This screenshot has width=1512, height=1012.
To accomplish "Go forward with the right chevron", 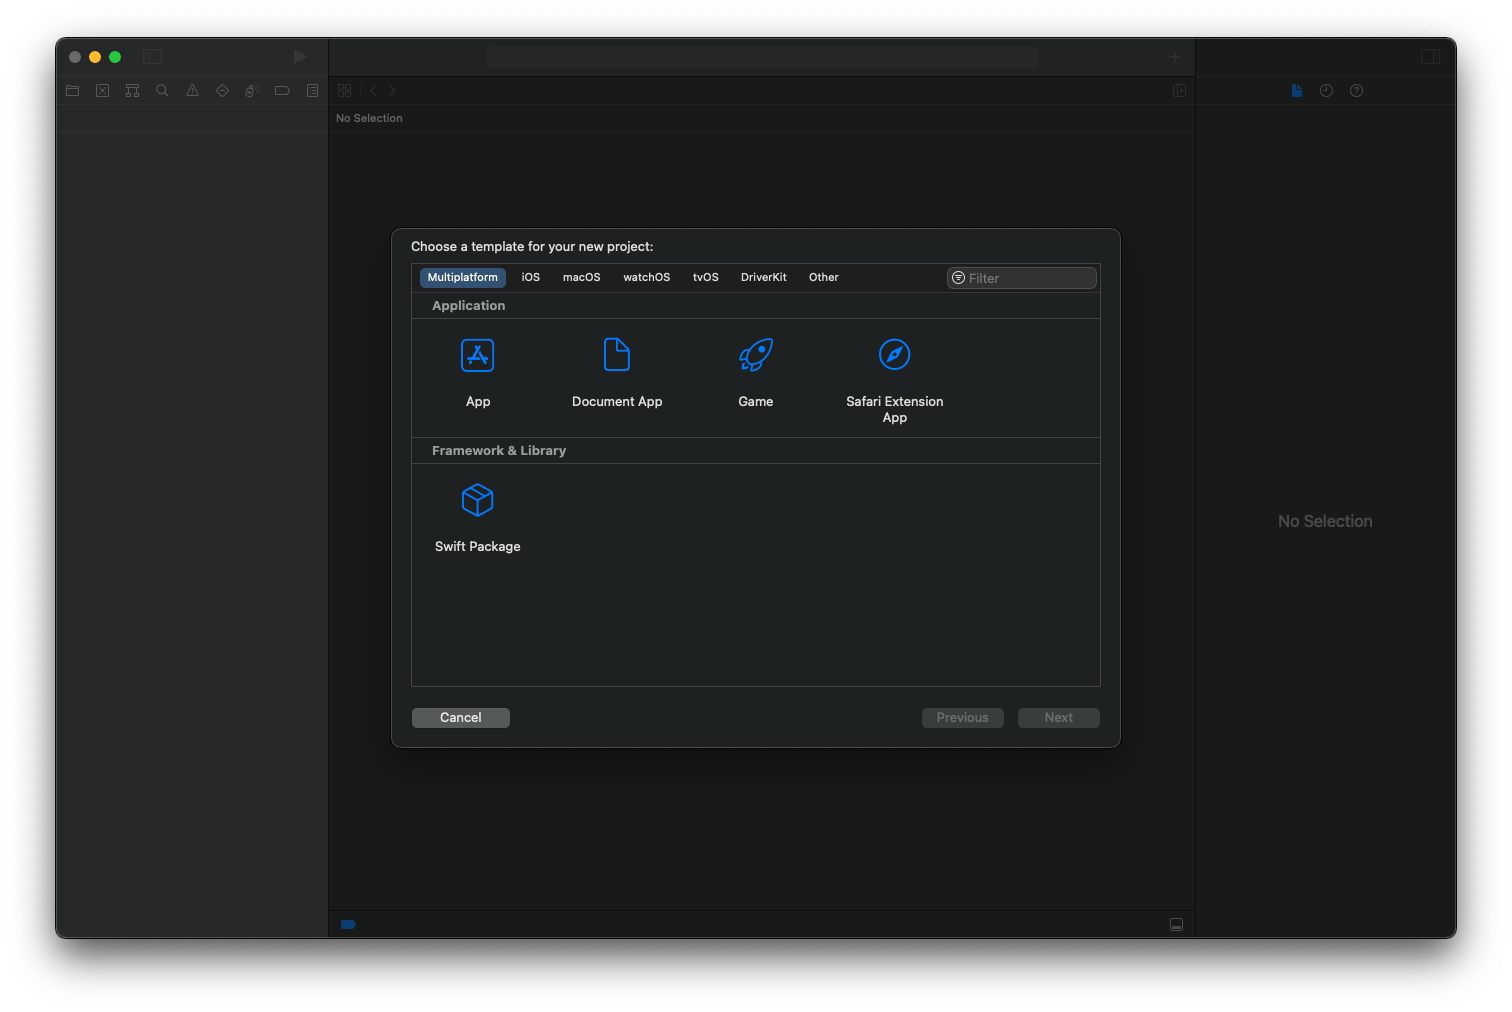I will [x=392, y=91].
